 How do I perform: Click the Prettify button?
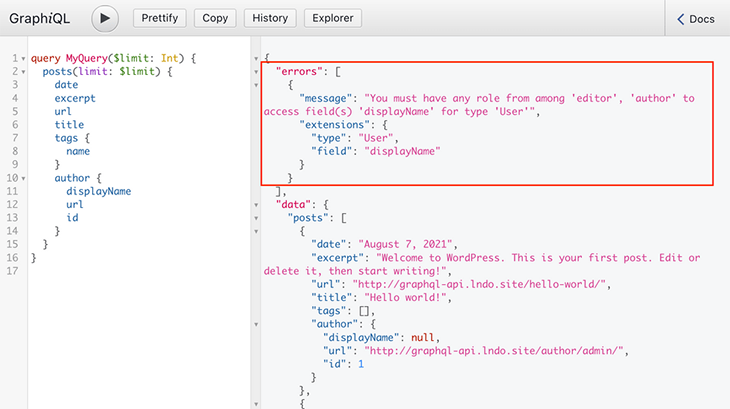(x=160, y=18)
